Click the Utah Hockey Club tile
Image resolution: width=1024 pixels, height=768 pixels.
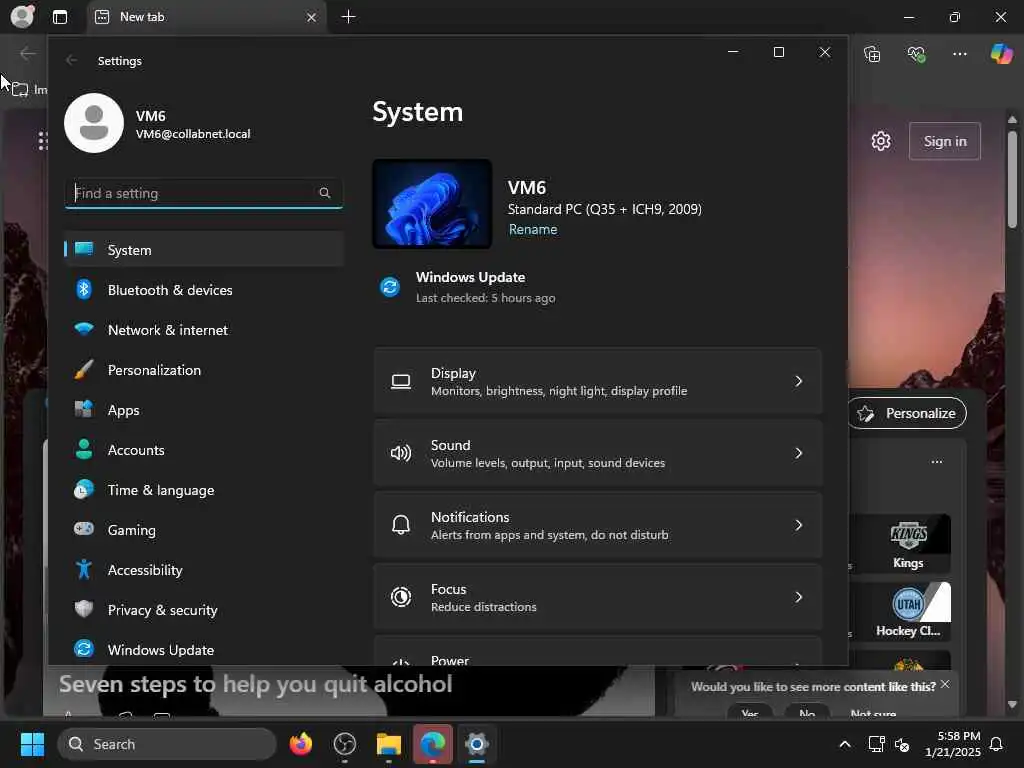pyautogui.click(x=908, y=612)
